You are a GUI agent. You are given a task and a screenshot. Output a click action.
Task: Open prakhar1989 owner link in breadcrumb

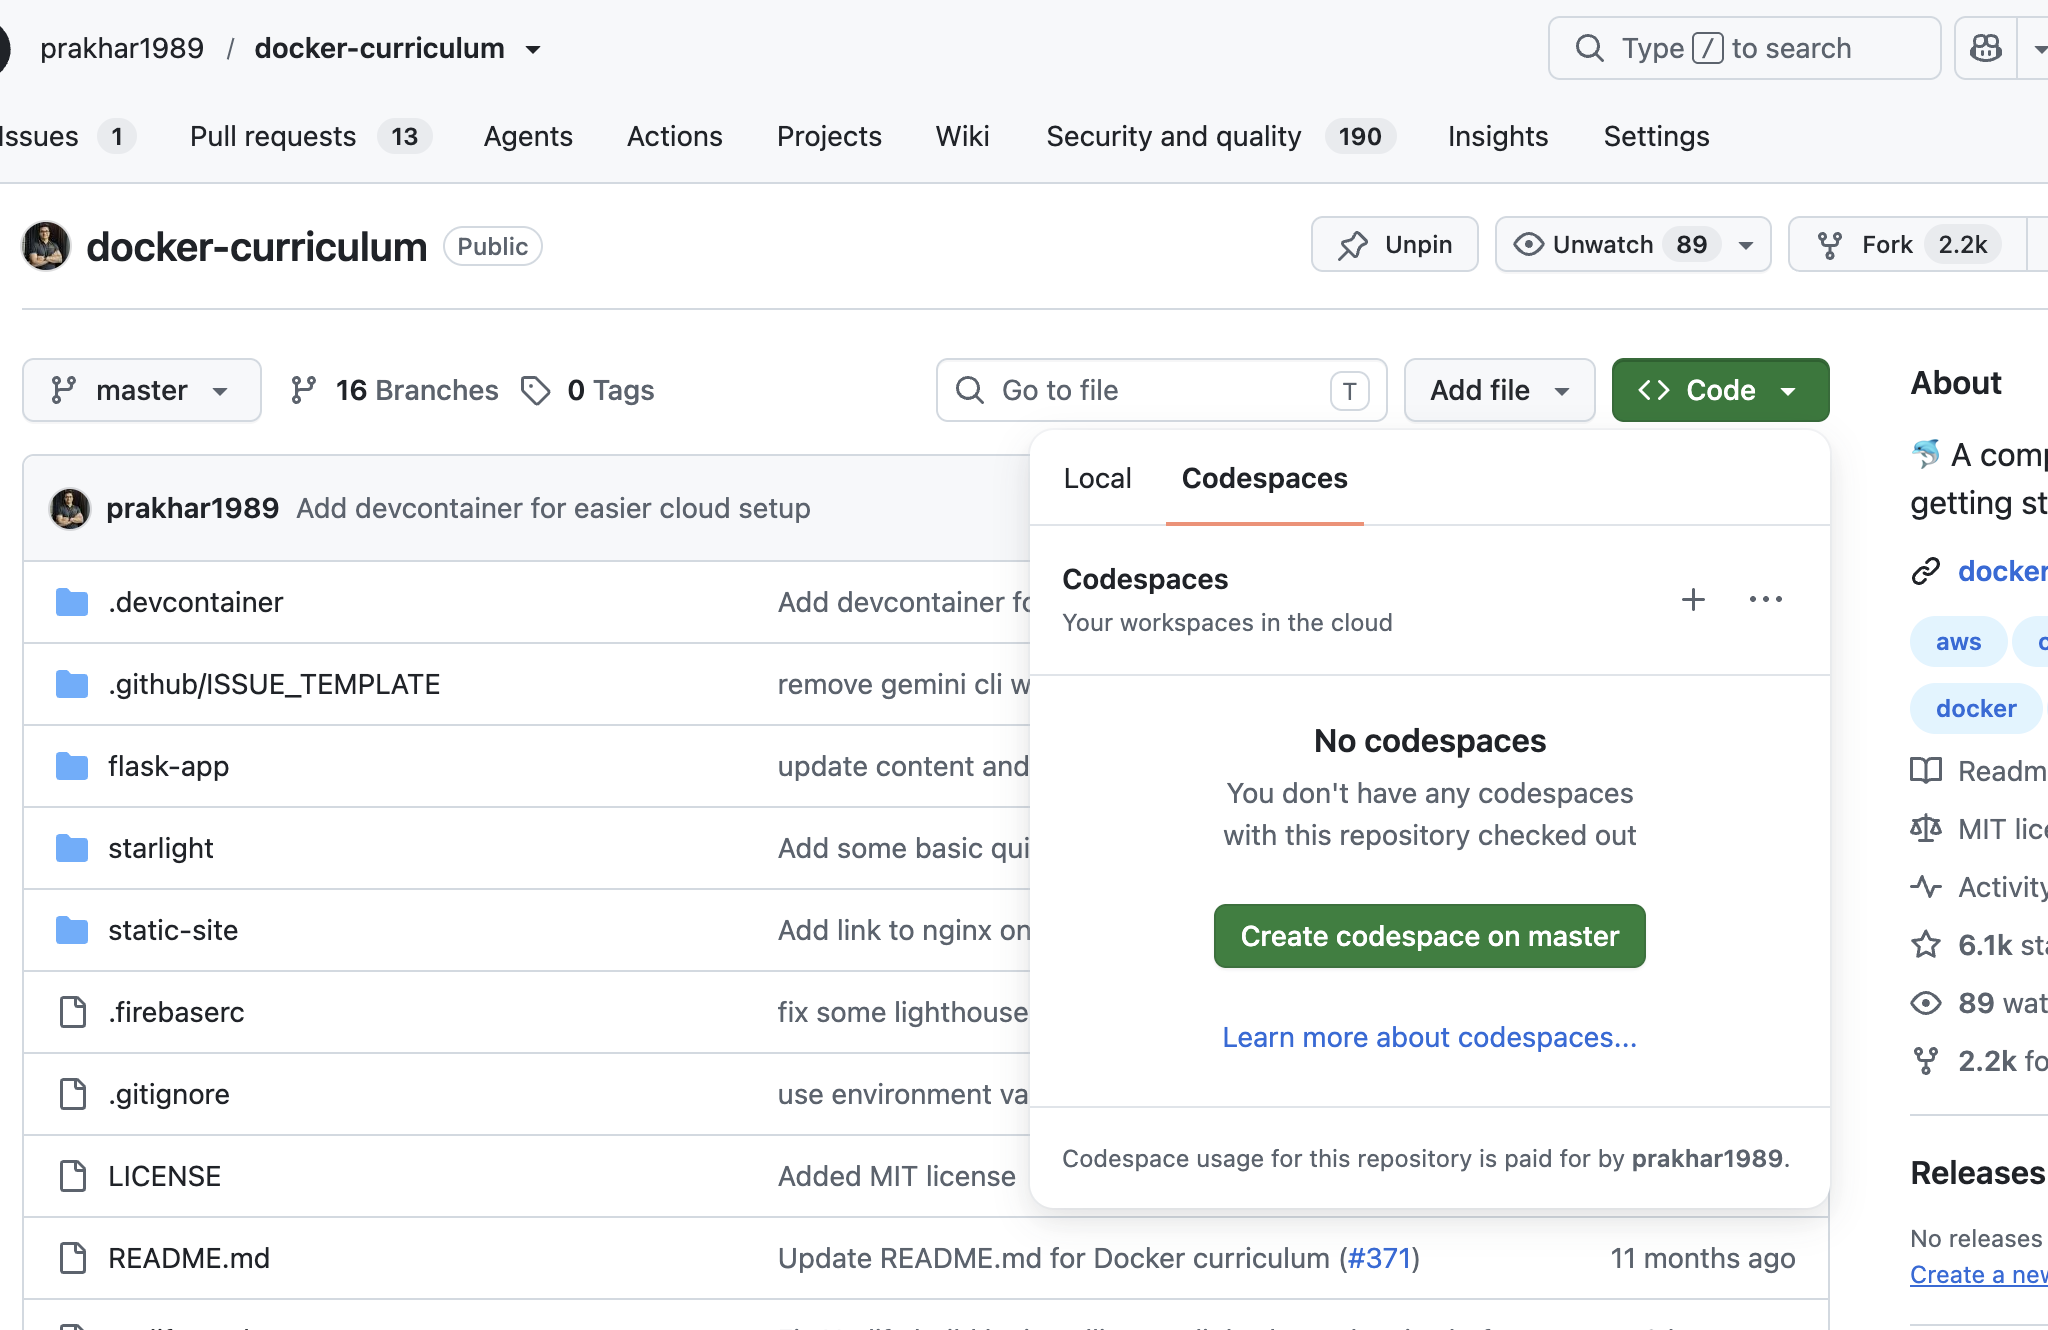pyautogui.click(x=122, y=48)
